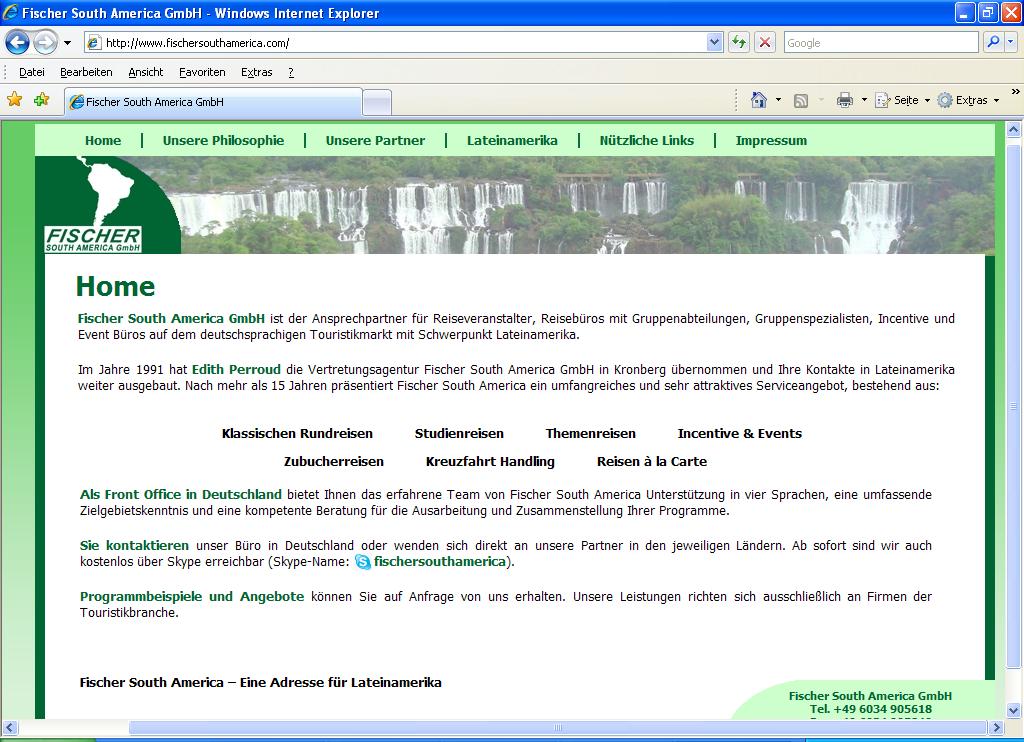This screenshot has width=1024, height=742.
Task: Expand the Print options dropdown arrow
Action: (864, 100)
